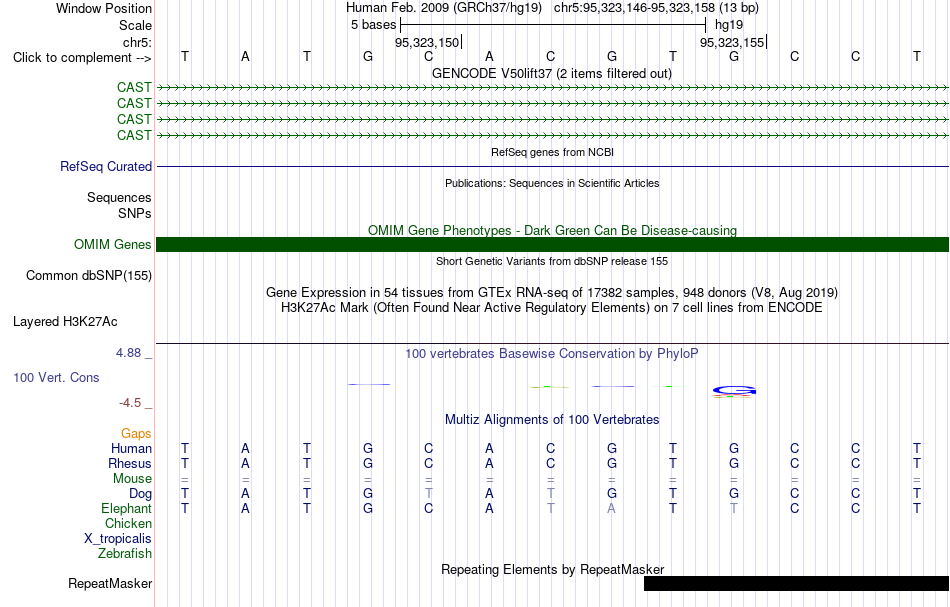Open '100 vertebrates Basewise Conservation by PhyloP' title
Viewport: 950px width, 607px height.
click(552, 353)
